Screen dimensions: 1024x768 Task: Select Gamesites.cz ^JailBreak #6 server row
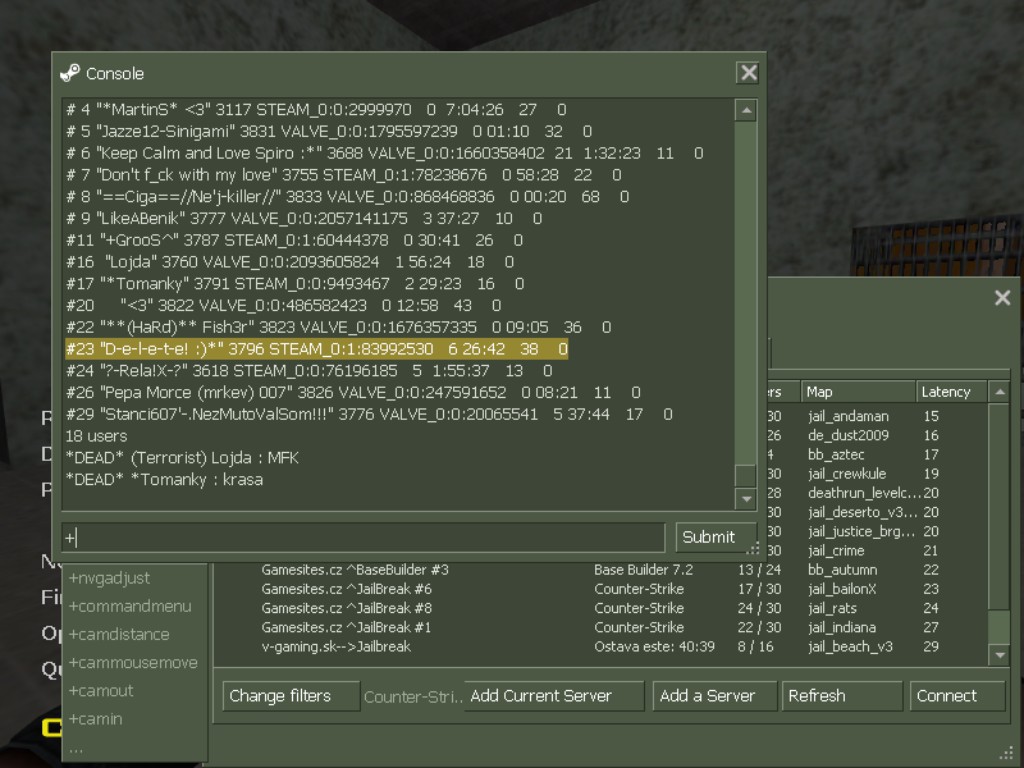pos(601,588)
